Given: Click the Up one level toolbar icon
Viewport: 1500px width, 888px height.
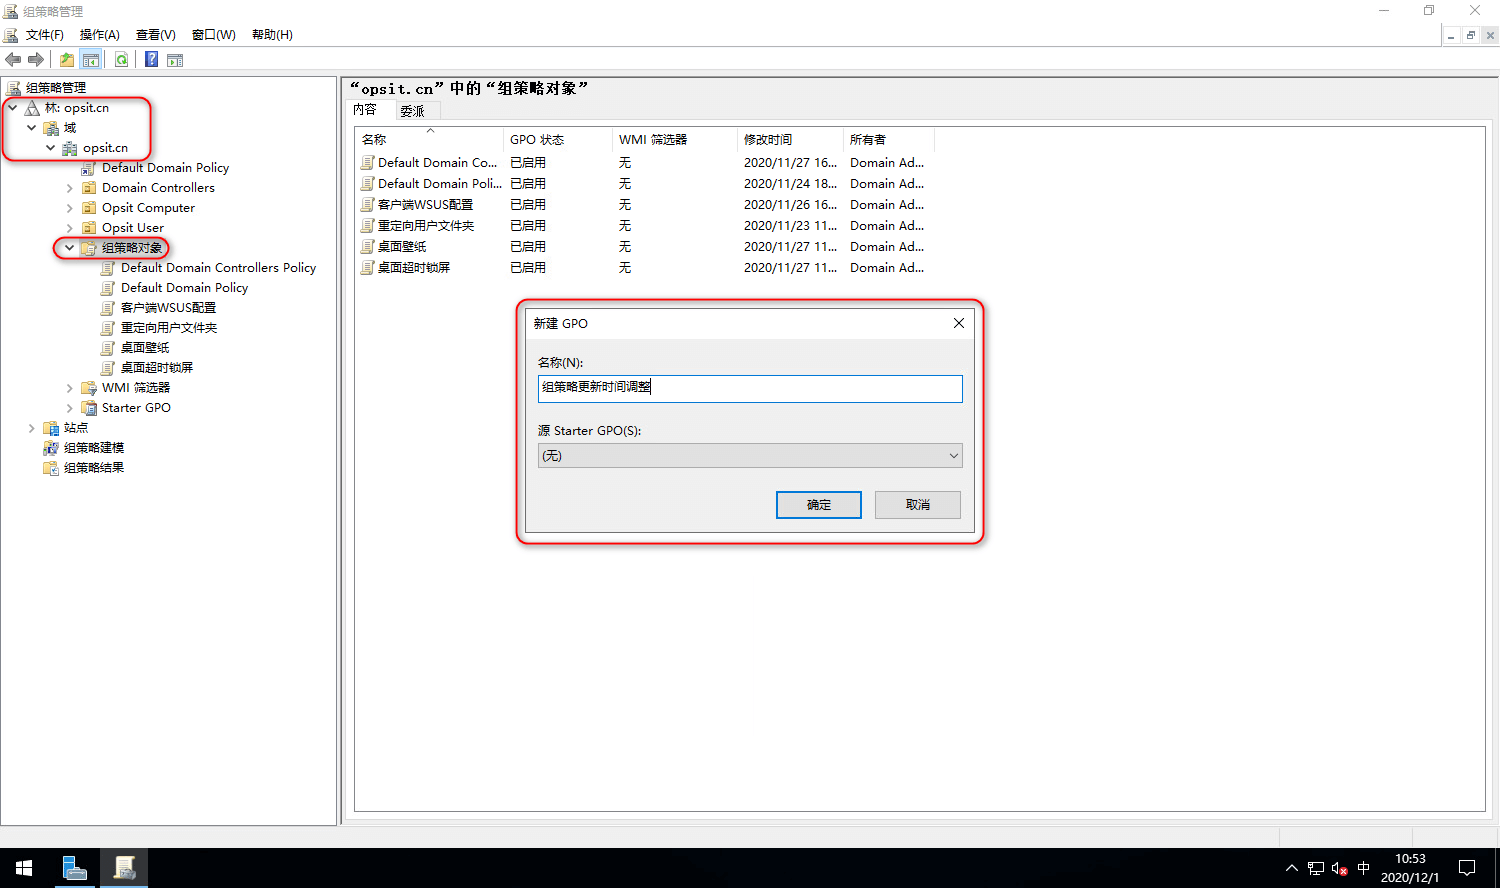Looking at the screenshot, I should pyautogui.click(x=66, y=60).
